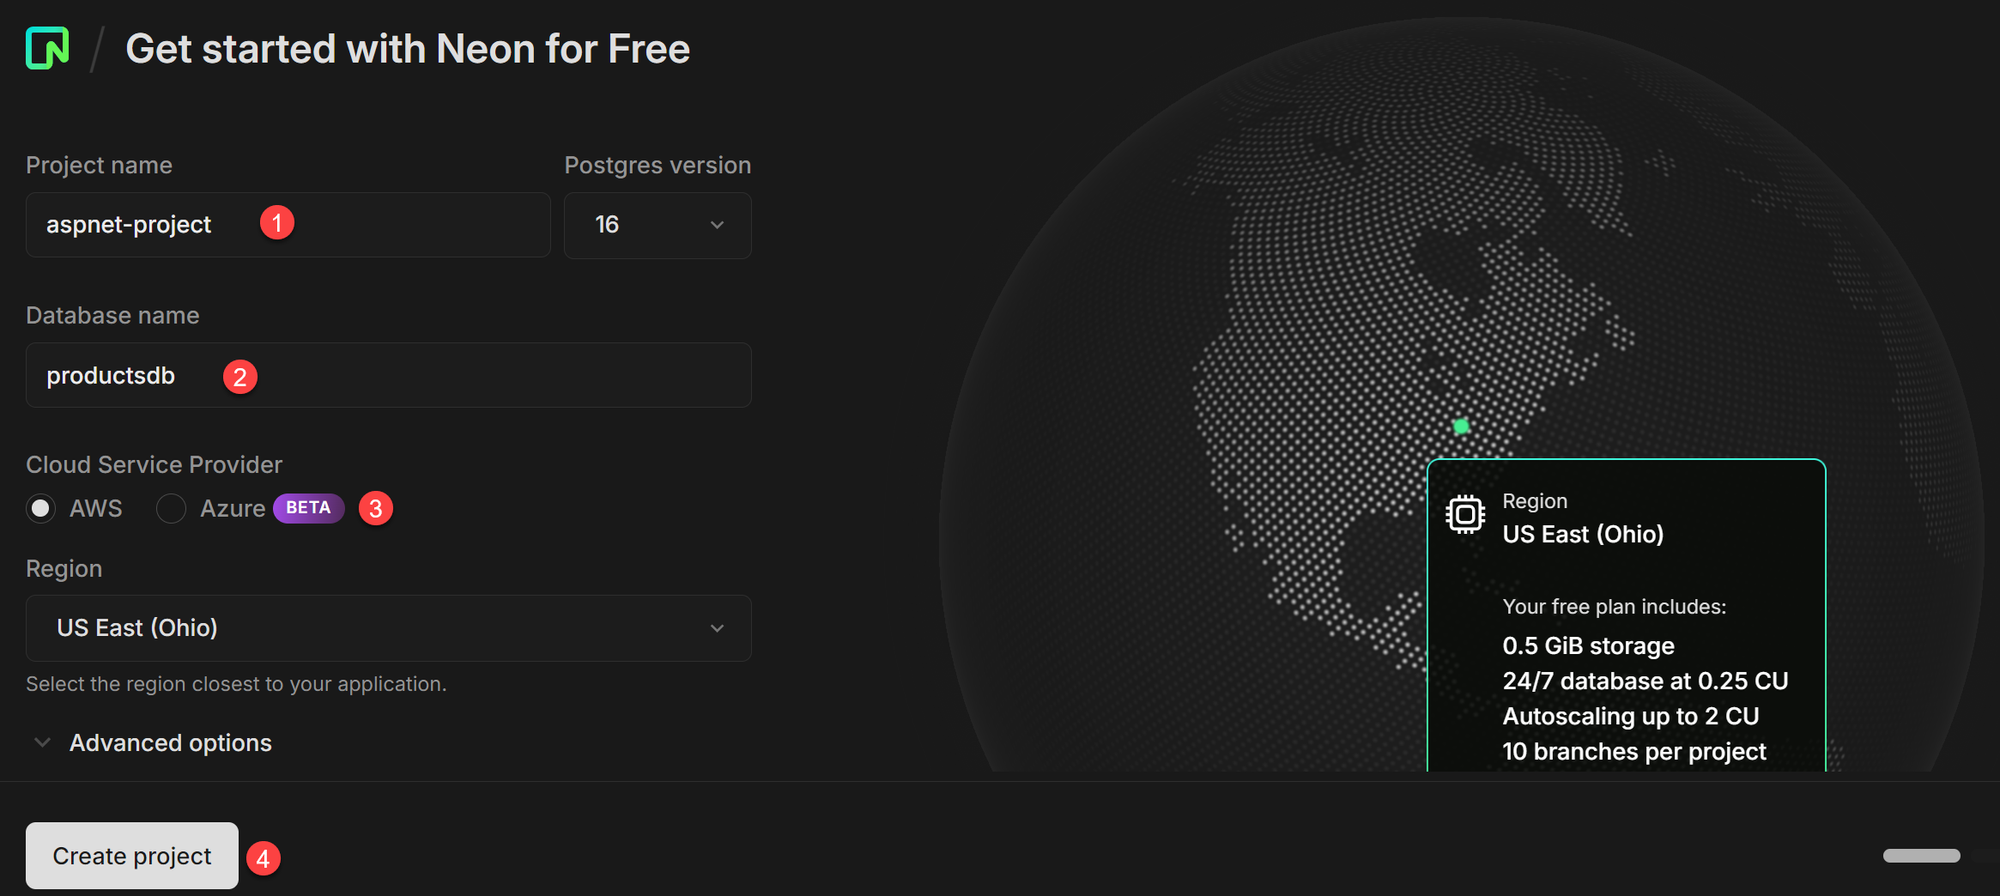Click the 'Postgres version' label

coord(657,165)
